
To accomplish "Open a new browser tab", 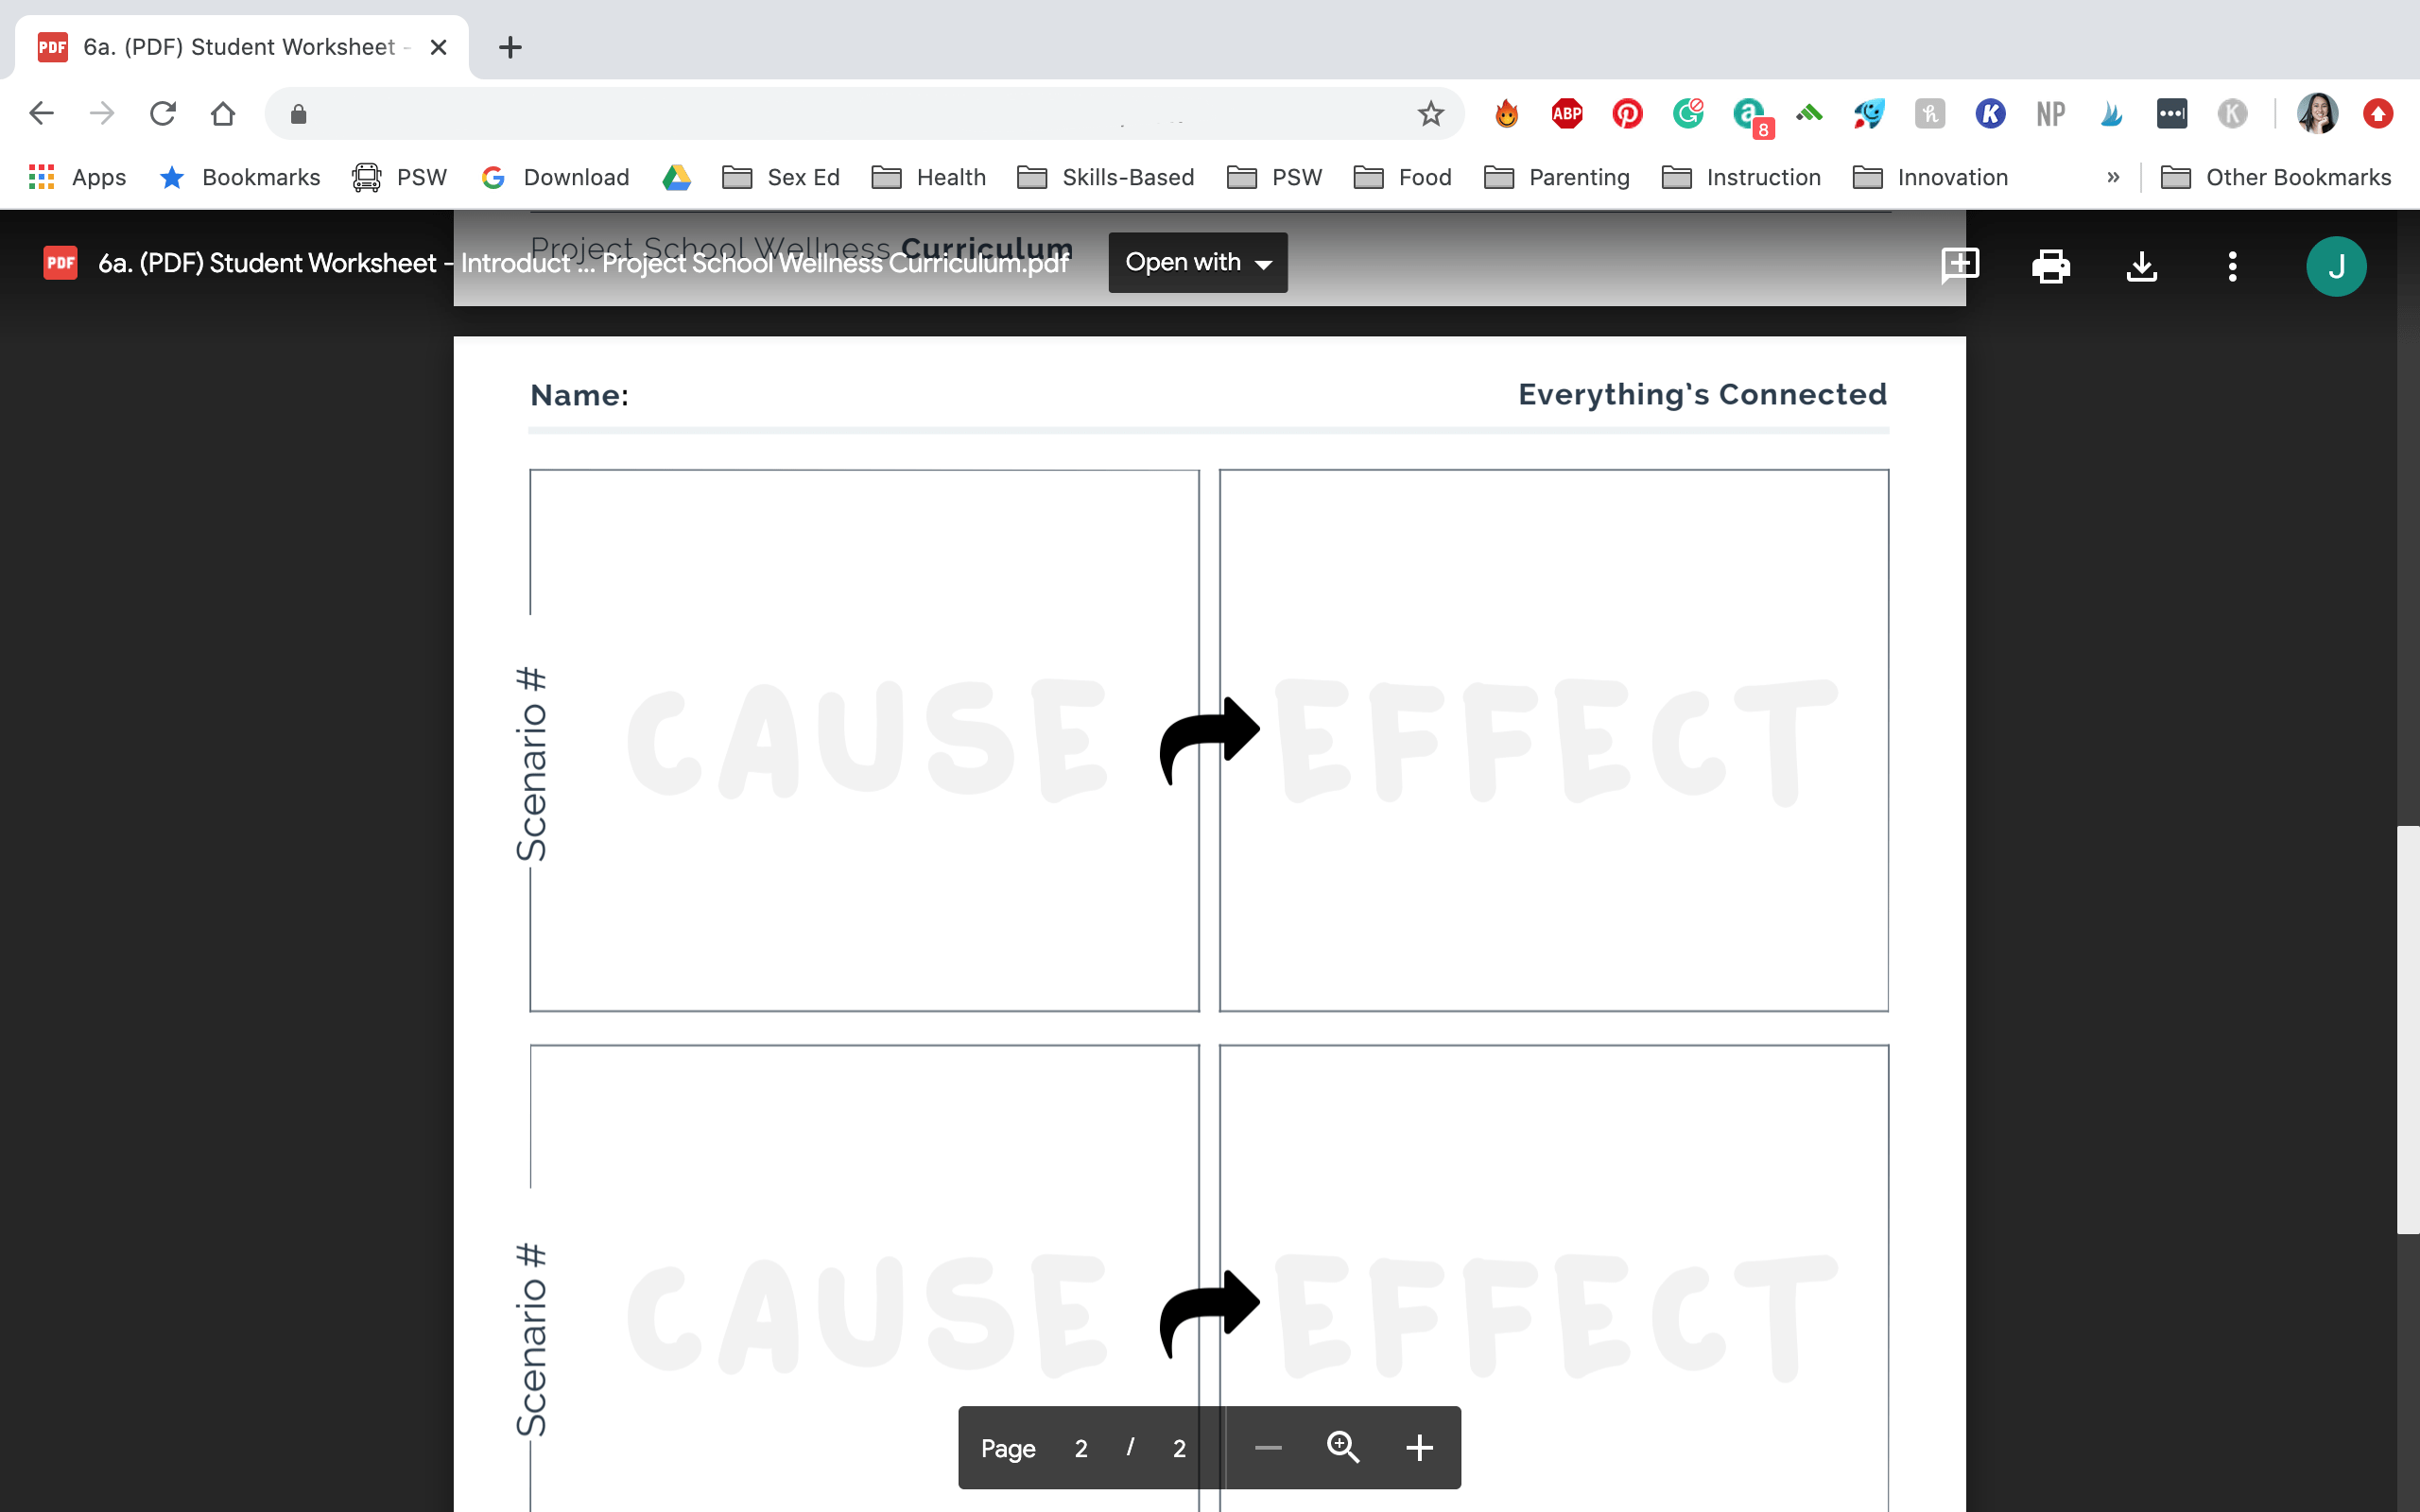I will pos(510,47).
